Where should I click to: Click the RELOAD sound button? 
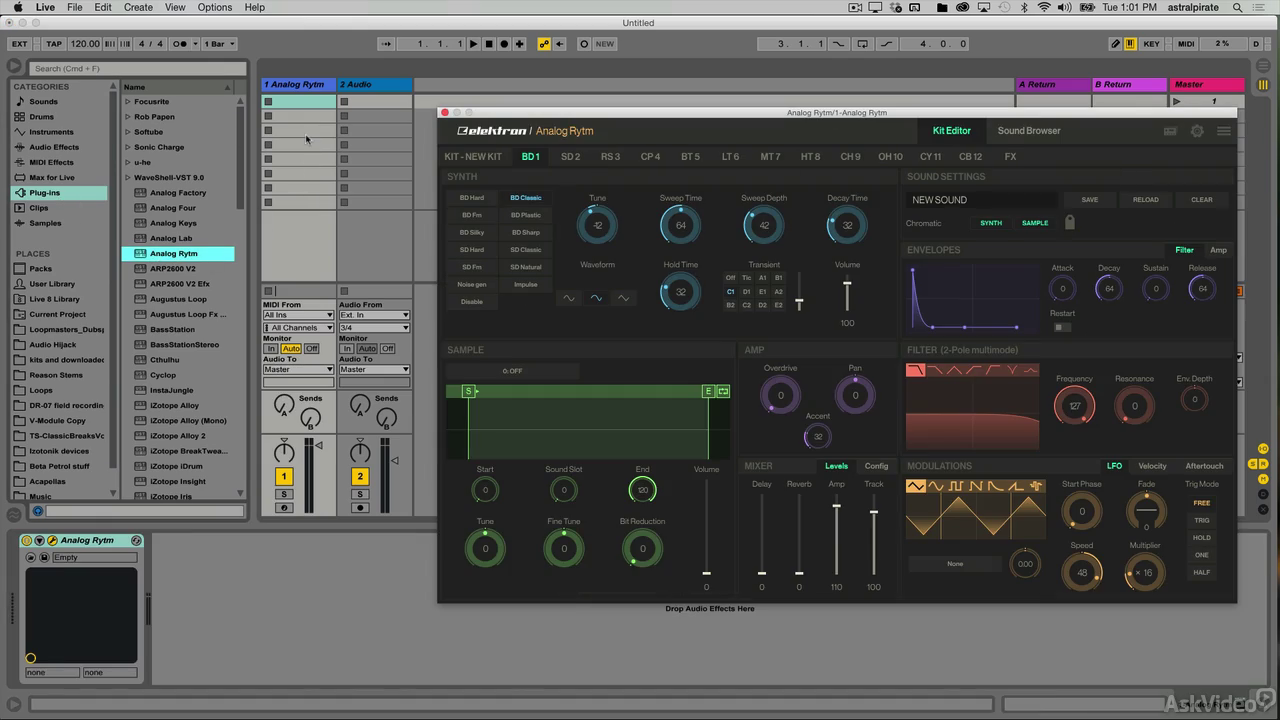coord(1146,200)
